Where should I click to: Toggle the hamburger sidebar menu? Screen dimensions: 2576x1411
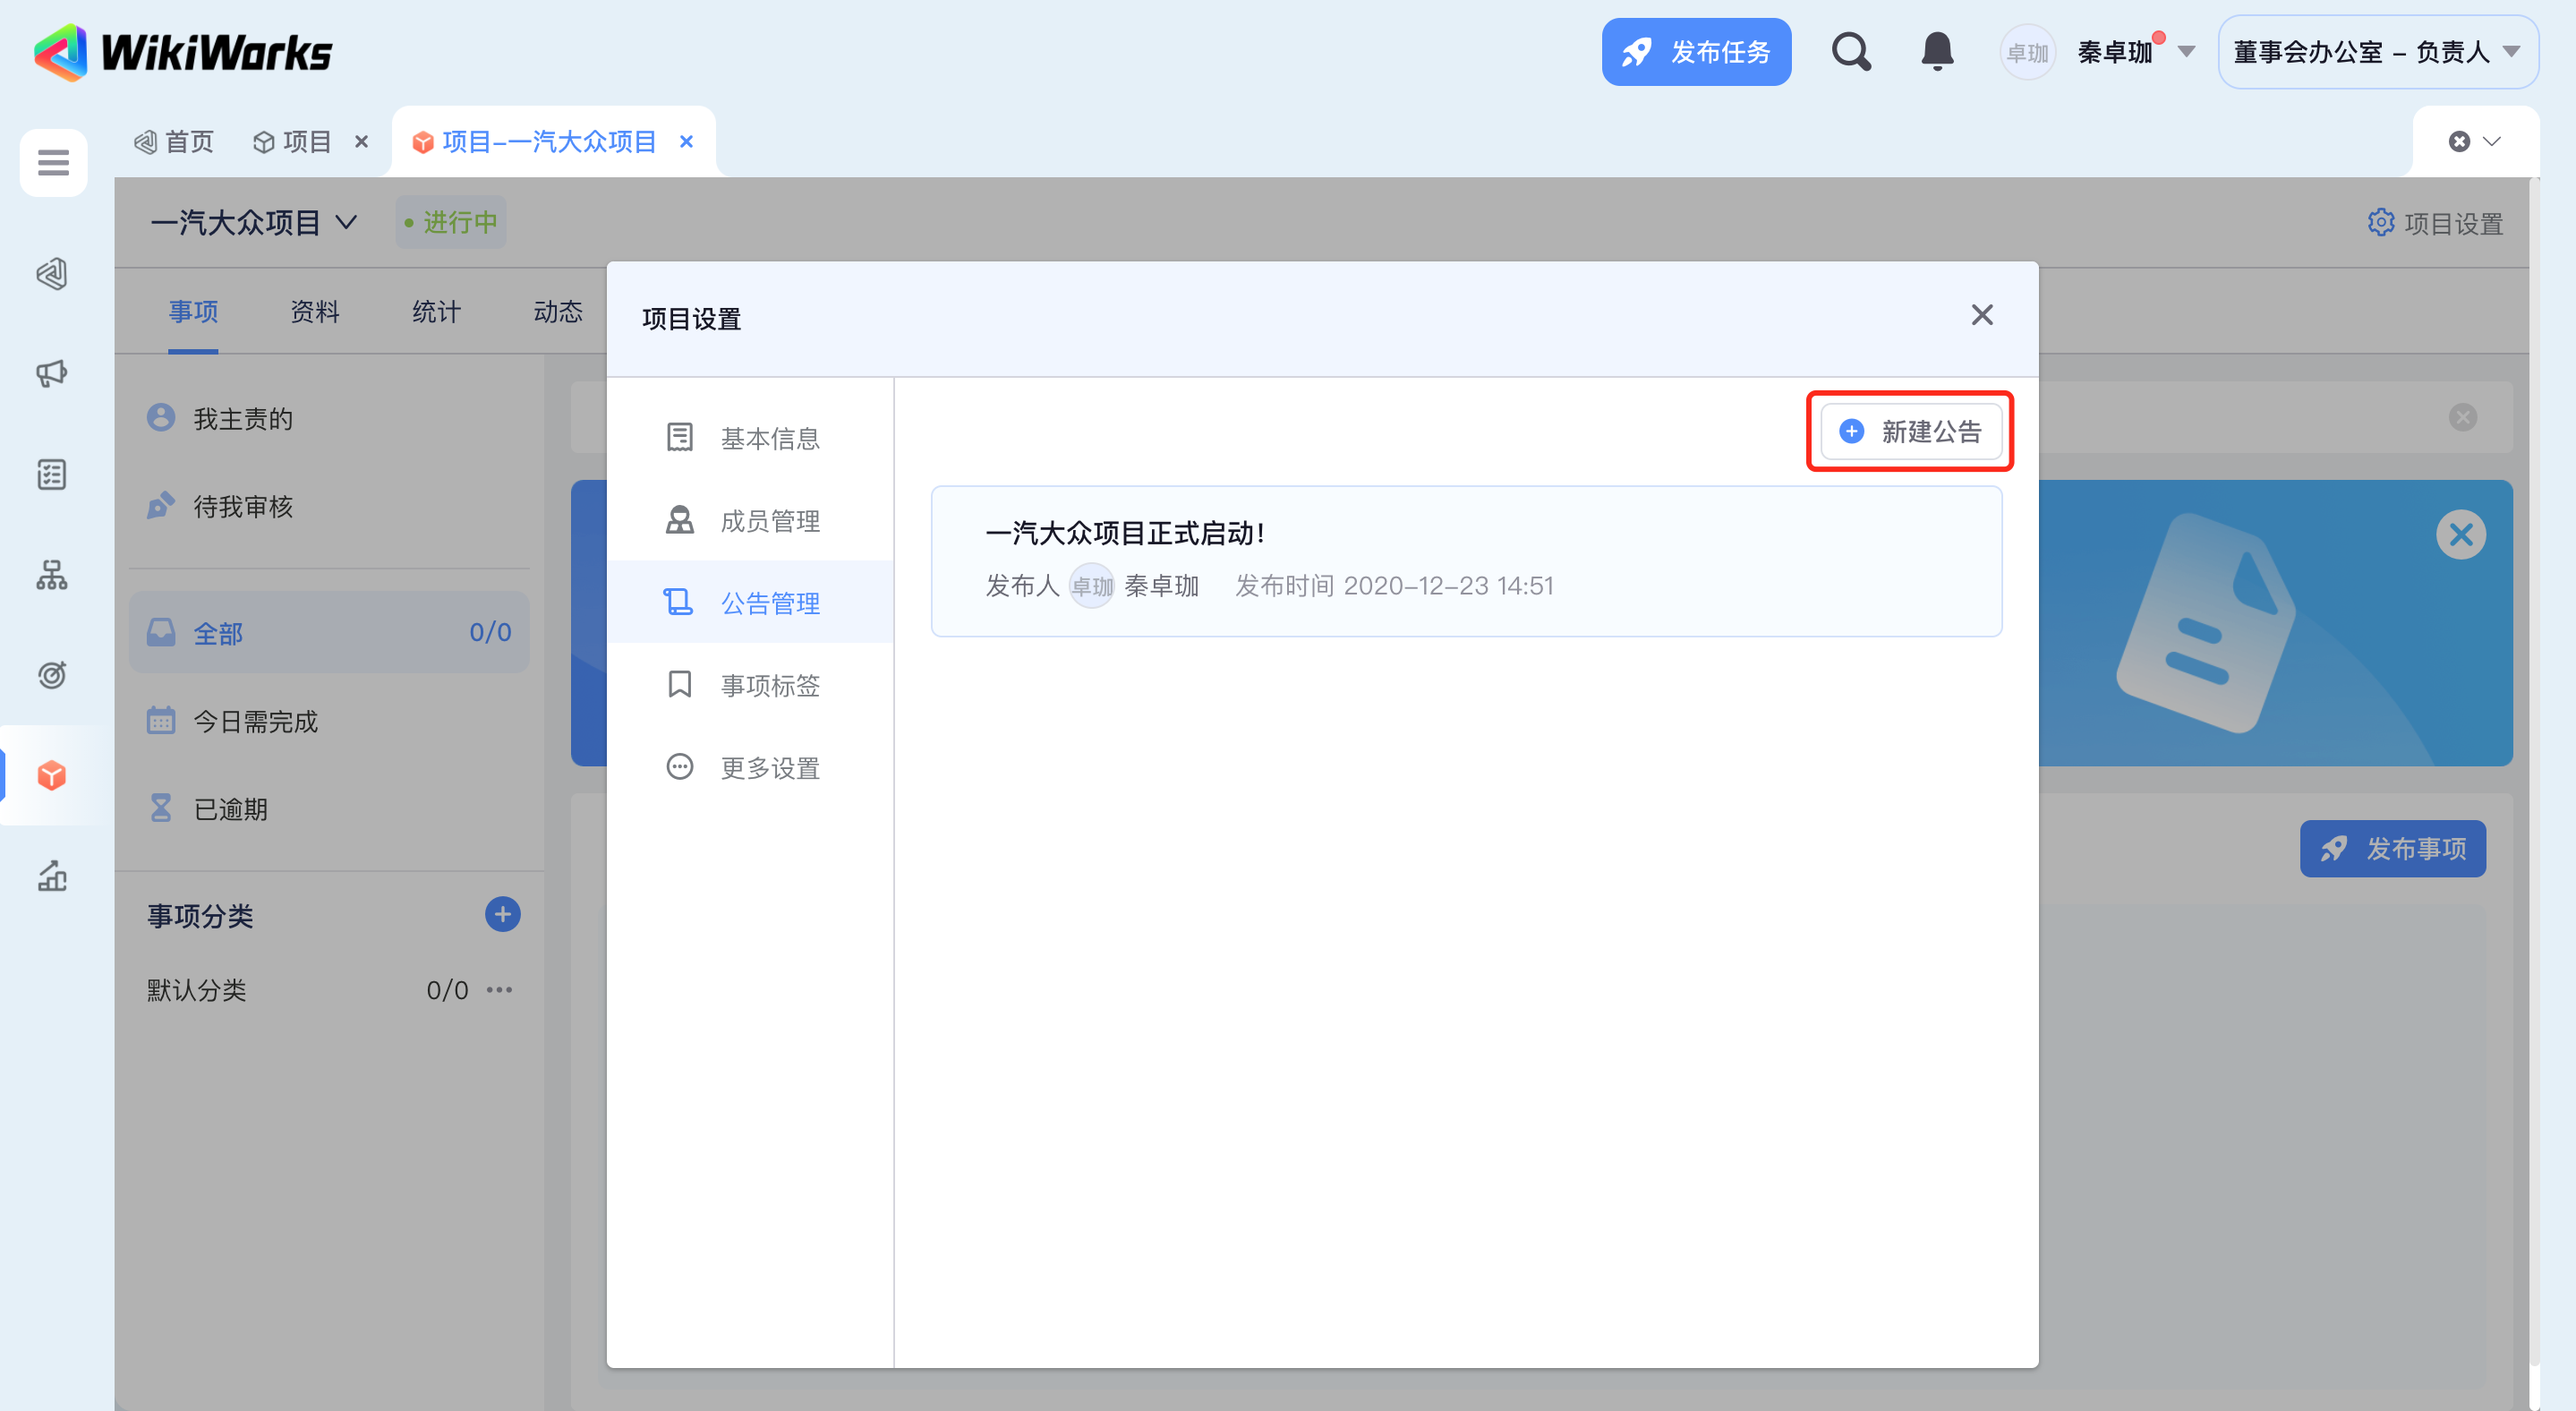[53, 162]
